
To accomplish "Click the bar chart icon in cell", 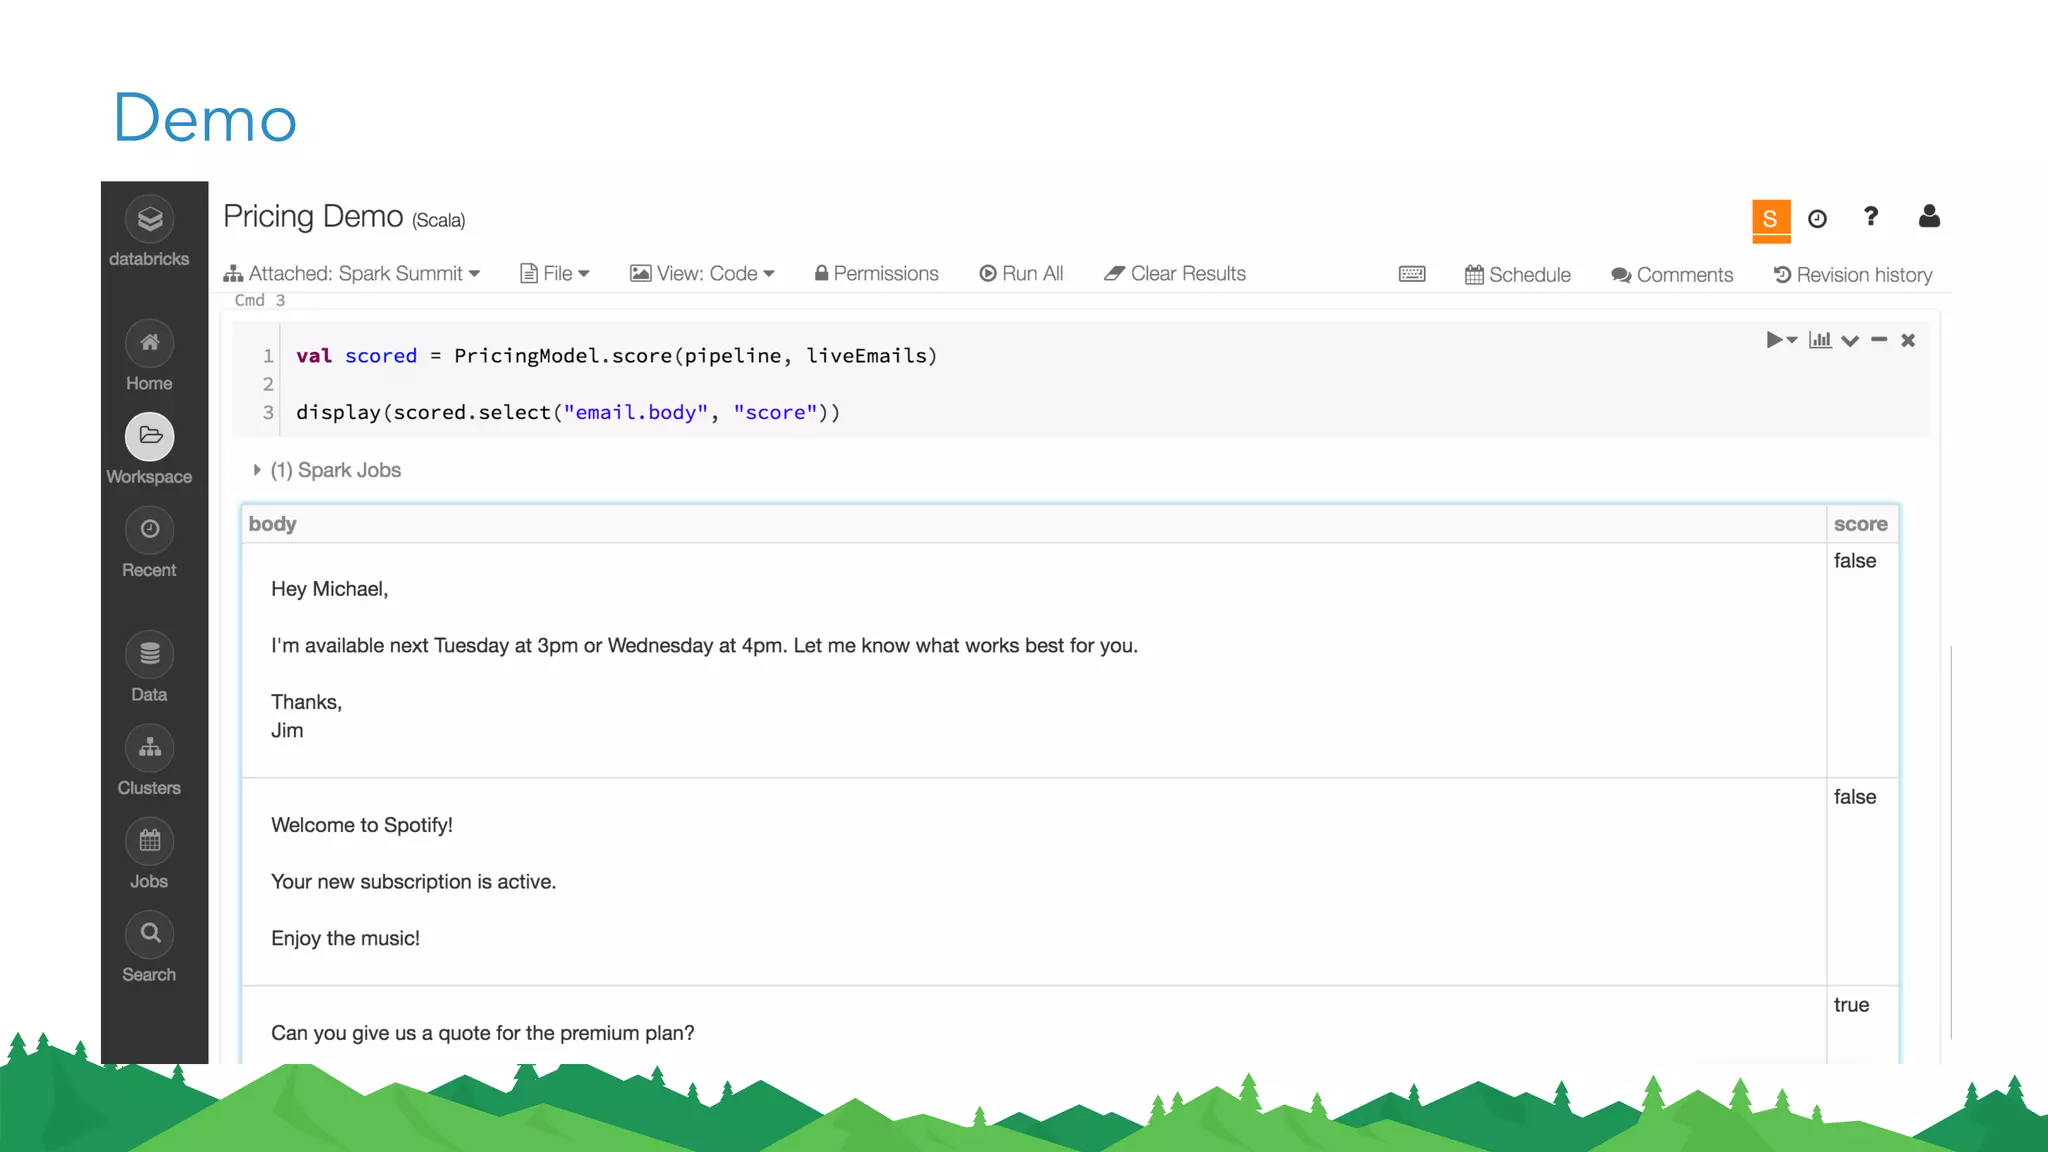I will pos(1820,340).
